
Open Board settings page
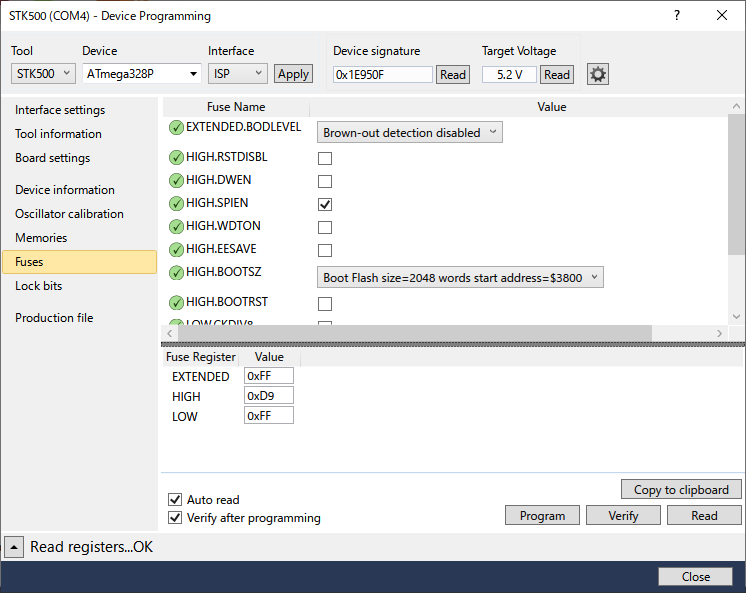[x=52, y=158]
